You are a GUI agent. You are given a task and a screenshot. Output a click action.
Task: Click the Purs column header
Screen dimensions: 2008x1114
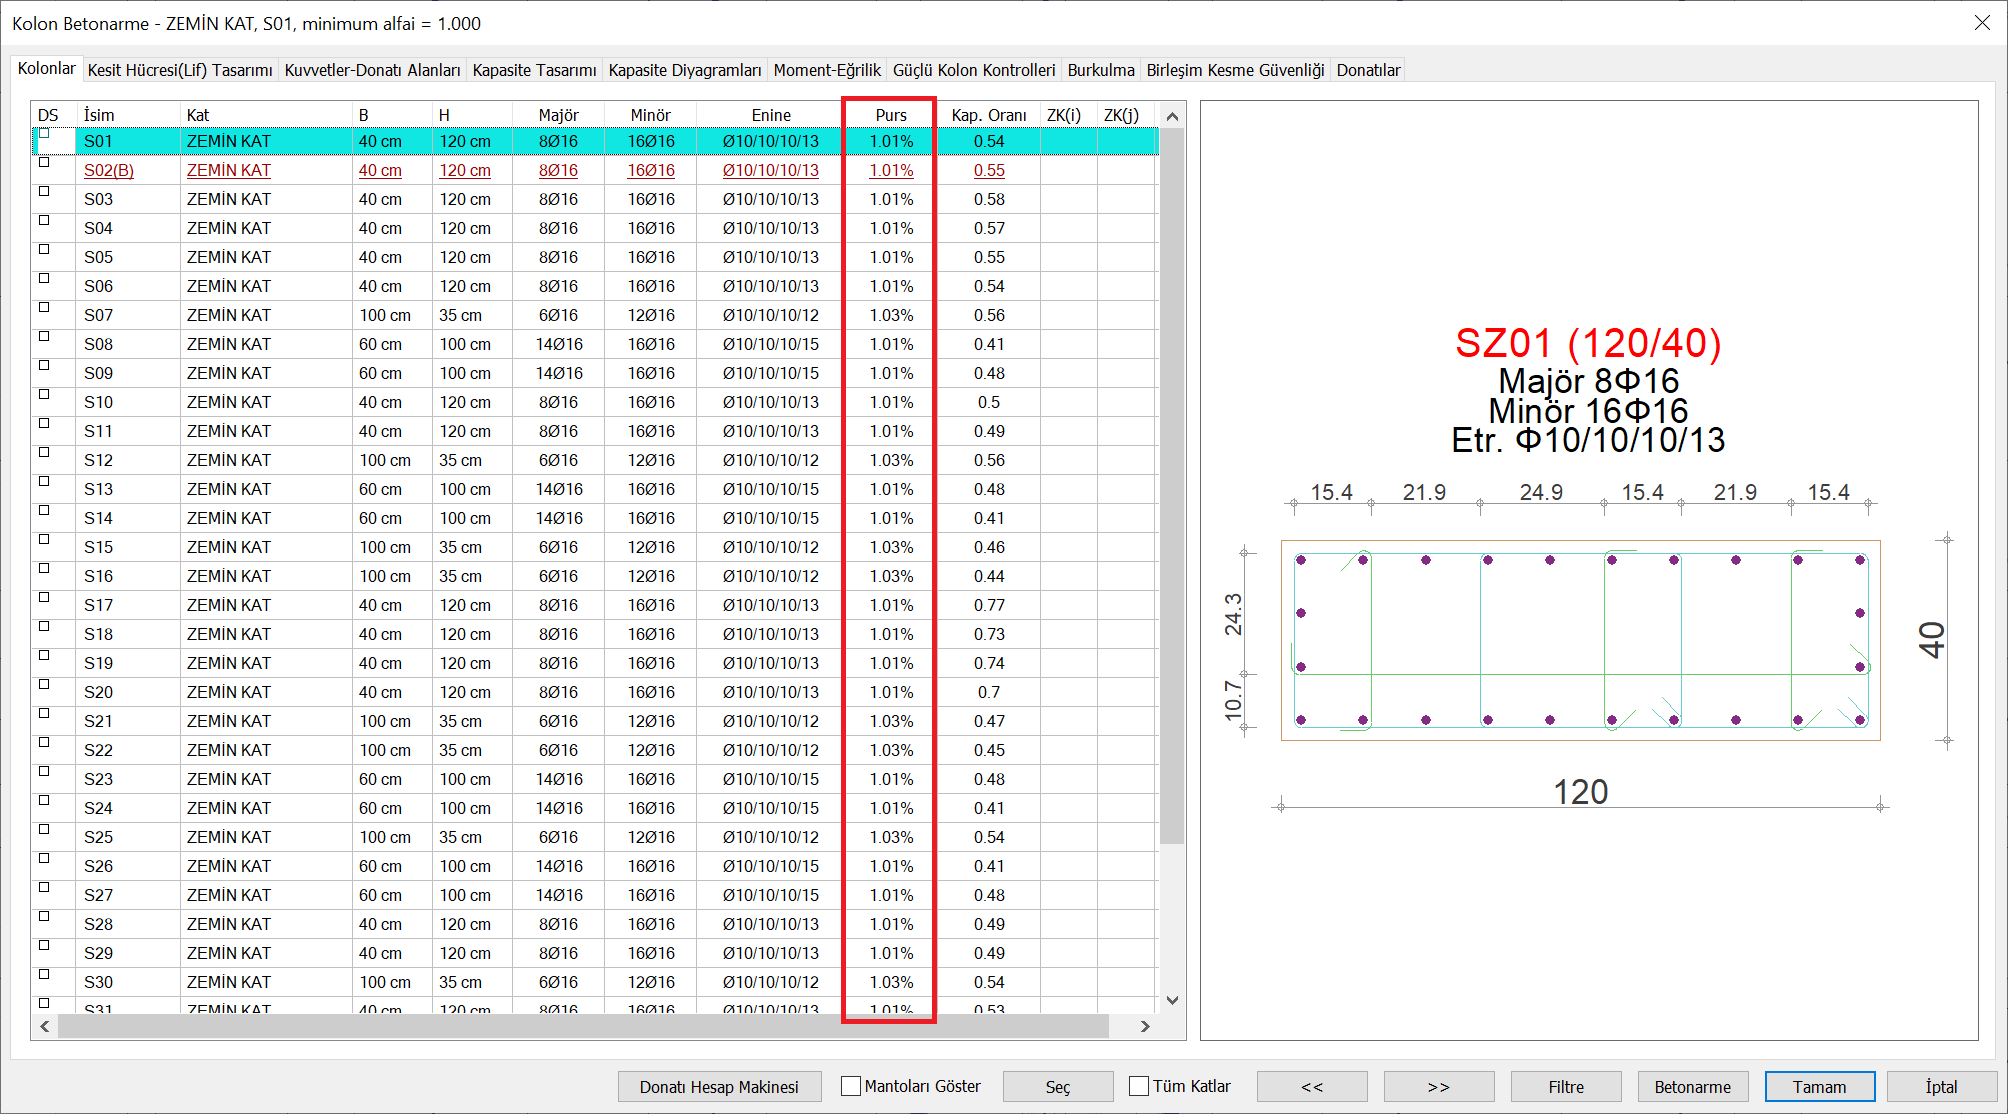tap(891, 115)
